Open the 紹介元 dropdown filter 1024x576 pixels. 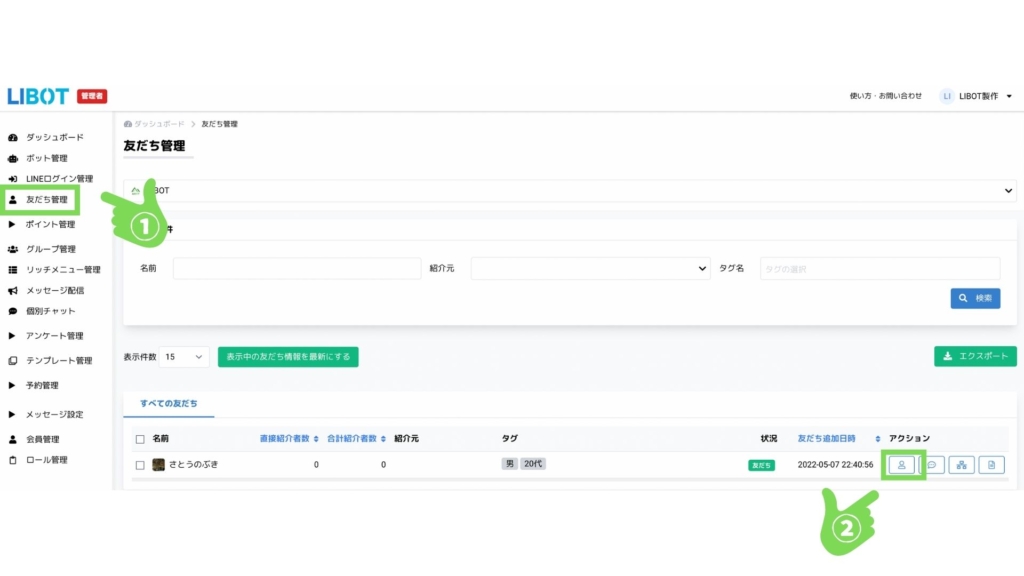(590, 269)
